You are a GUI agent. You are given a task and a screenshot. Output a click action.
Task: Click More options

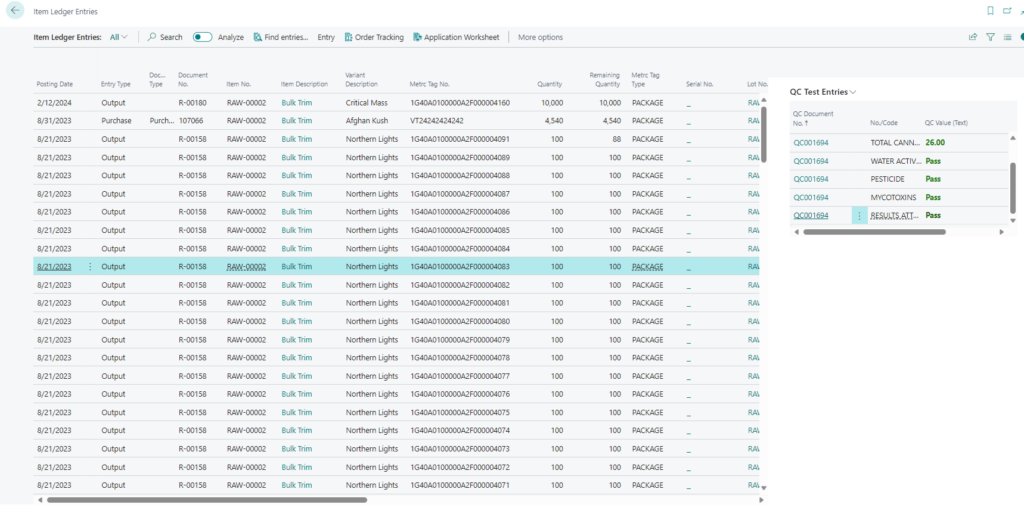pyautogui.click(x=540, y=37)
